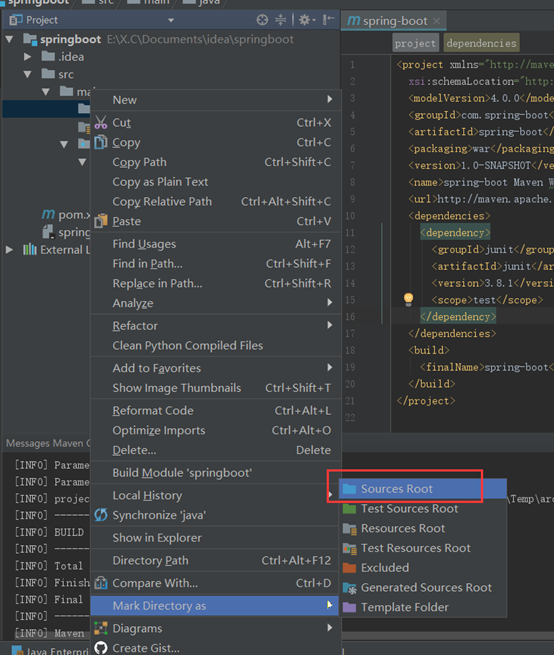Click the Maven icon on spring-boot tab
This screenshot has height=655, width=554.
(353, 20)
